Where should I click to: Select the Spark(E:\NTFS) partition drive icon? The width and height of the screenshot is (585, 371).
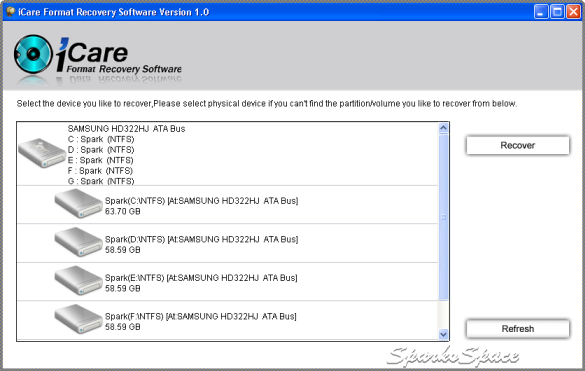[78, 280]
